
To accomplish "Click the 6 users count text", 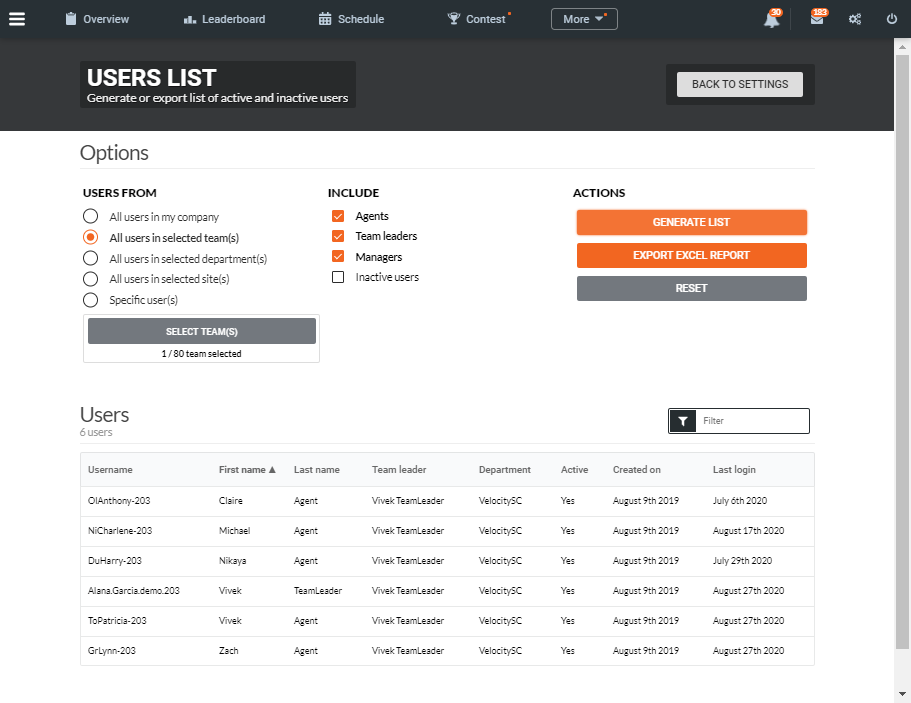I will pos(96,432).
